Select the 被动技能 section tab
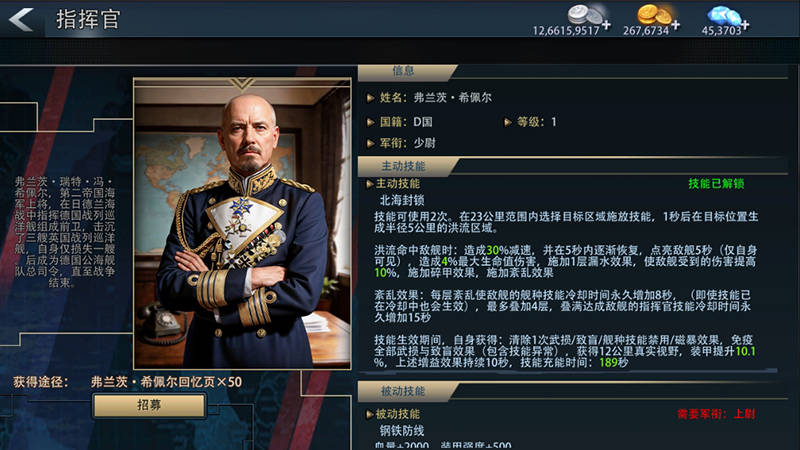Viewport: 800px width, 450px height. point(403,391)
